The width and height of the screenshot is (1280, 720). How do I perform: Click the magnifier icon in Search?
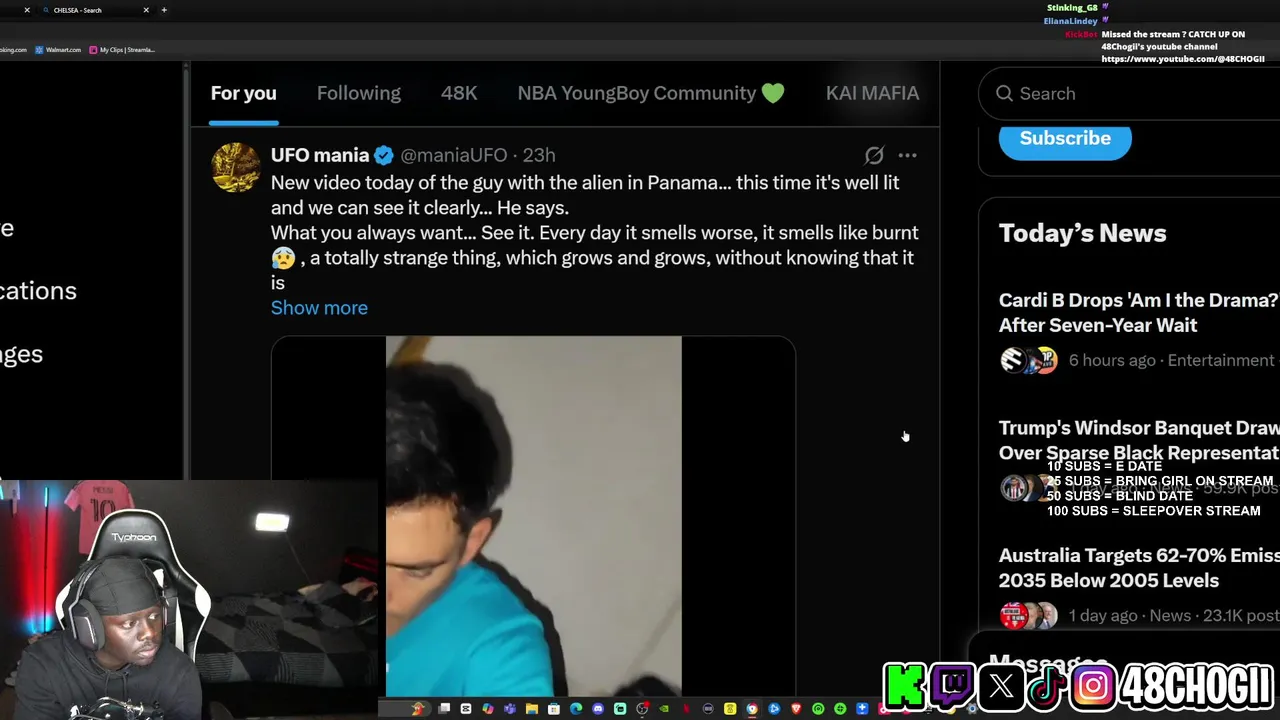(1004, 93)
